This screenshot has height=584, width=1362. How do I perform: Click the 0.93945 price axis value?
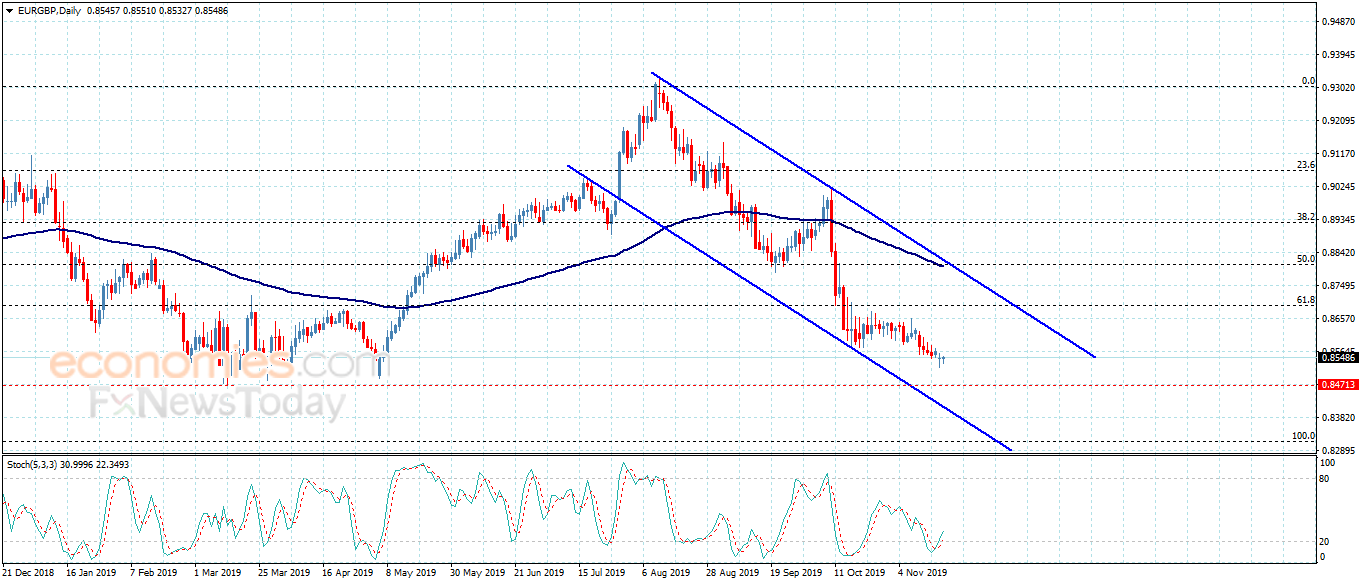pos(1338,54)
